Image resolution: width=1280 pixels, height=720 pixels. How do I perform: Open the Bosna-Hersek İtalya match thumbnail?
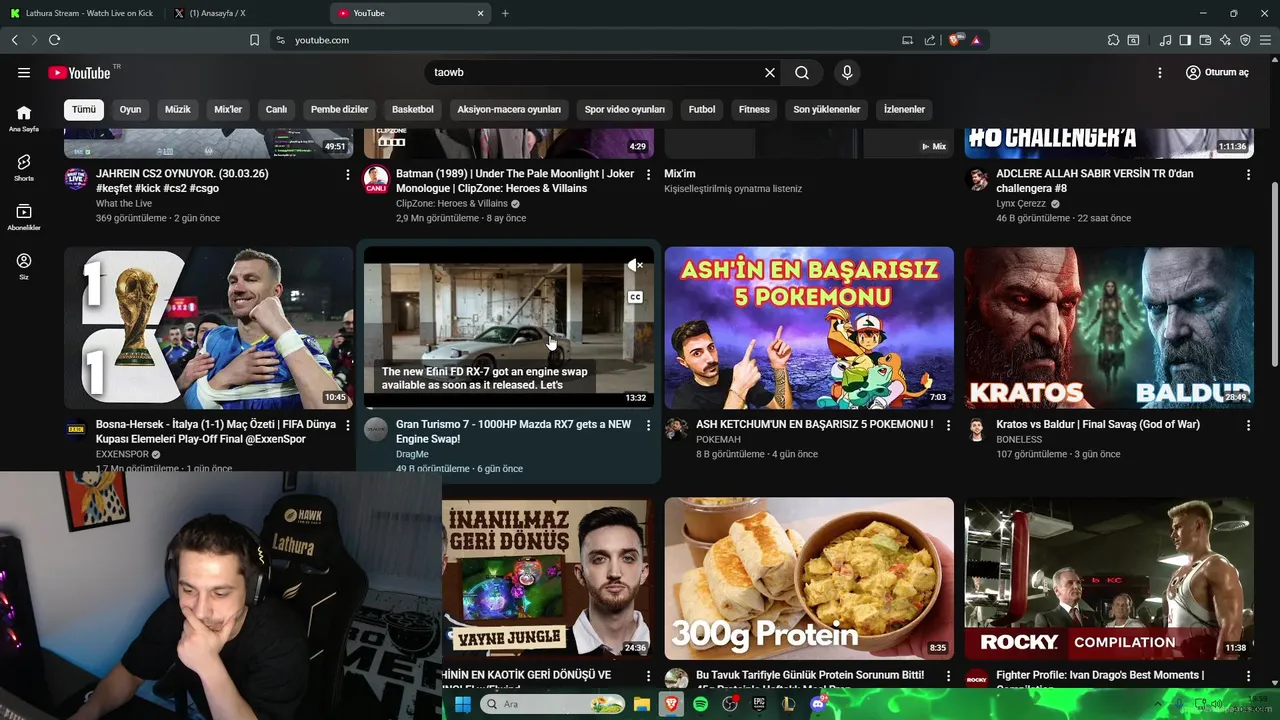209,328
